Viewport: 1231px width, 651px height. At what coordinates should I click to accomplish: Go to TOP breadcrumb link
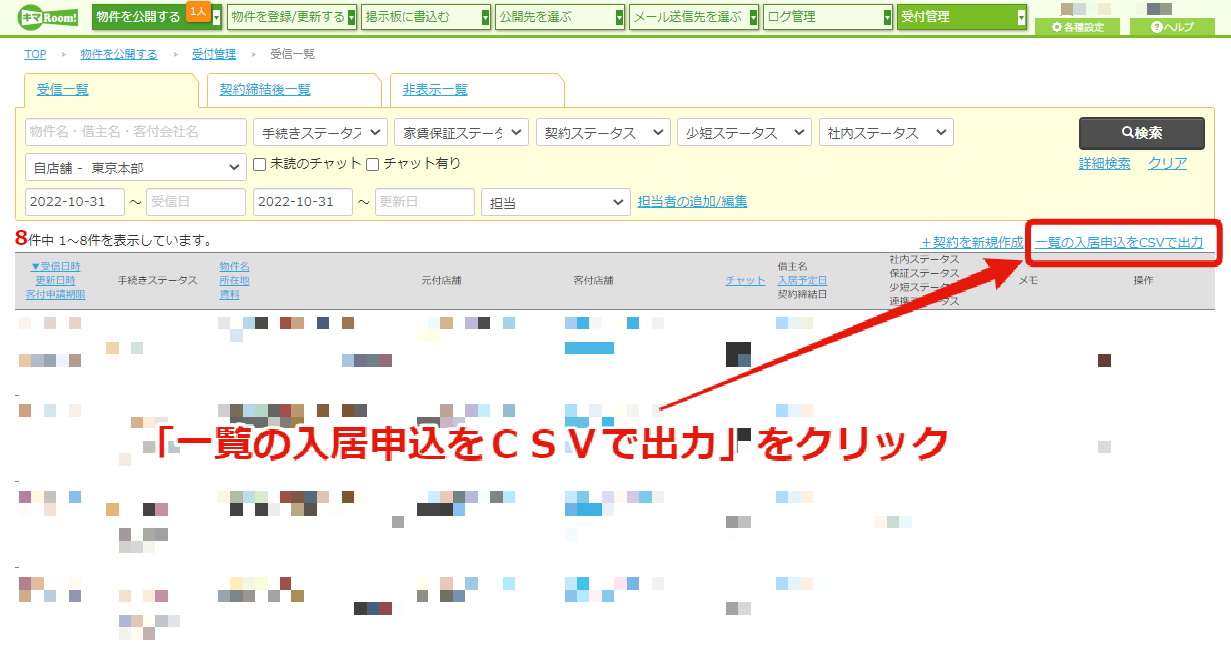(x=36, y=54)
